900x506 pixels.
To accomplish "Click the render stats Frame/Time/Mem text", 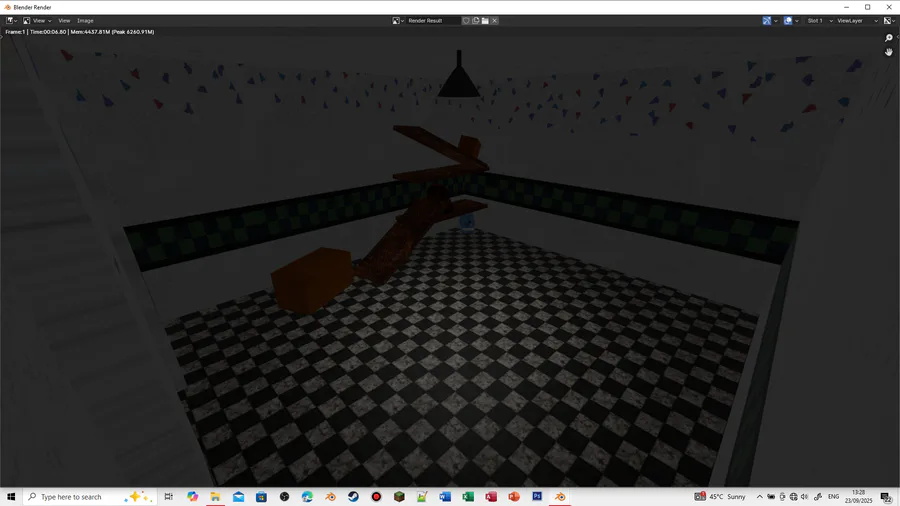I will (80, 32).
